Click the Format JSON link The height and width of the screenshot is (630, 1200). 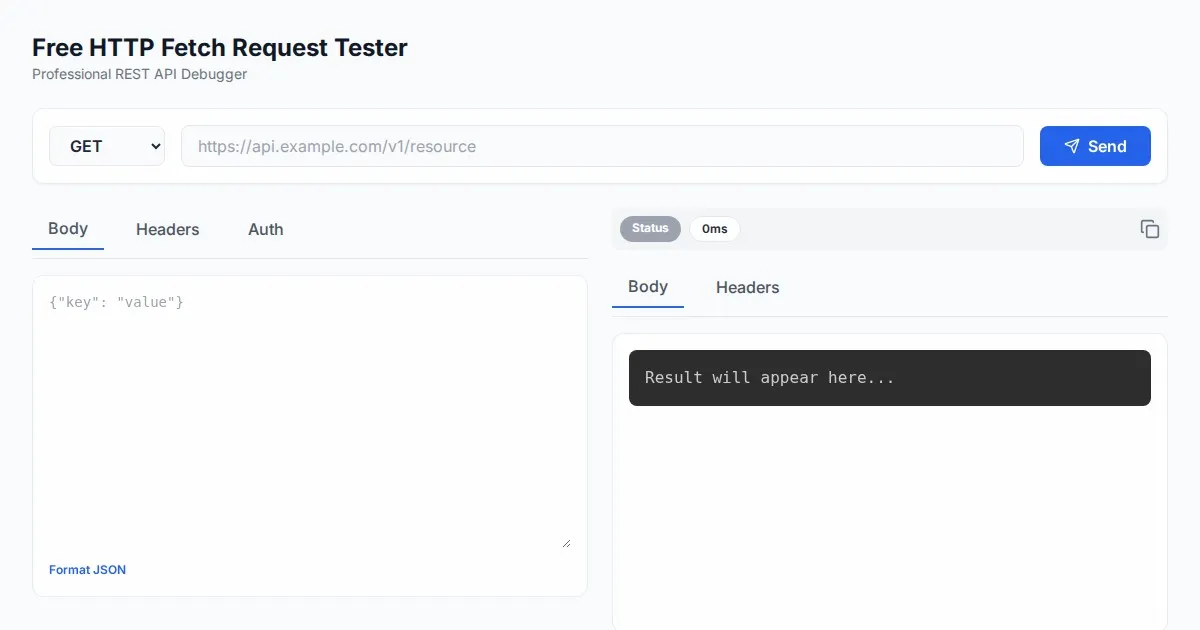88,570
